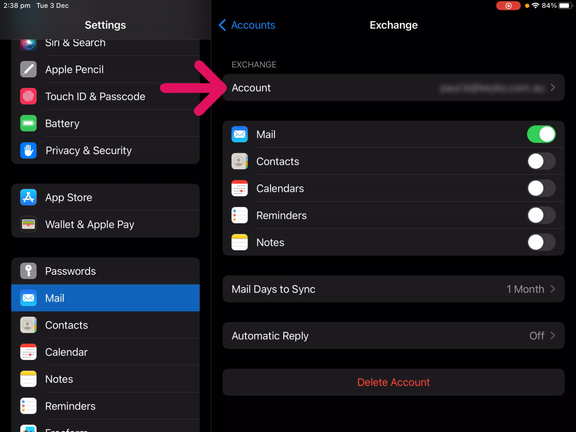Open Privacy & Security settings
The height and width of the screenshot is (432, 576).
click(105, 150)
